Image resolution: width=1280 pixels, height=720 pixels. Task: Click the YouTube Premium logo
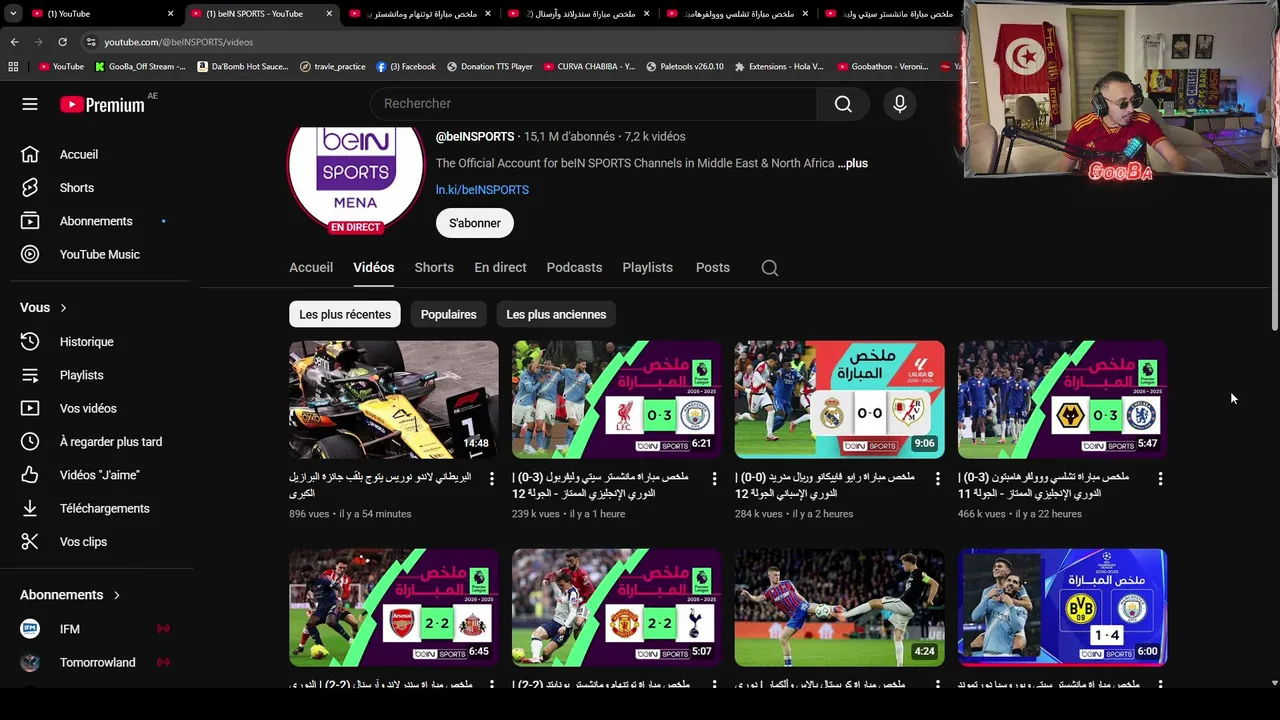[102, 104]
